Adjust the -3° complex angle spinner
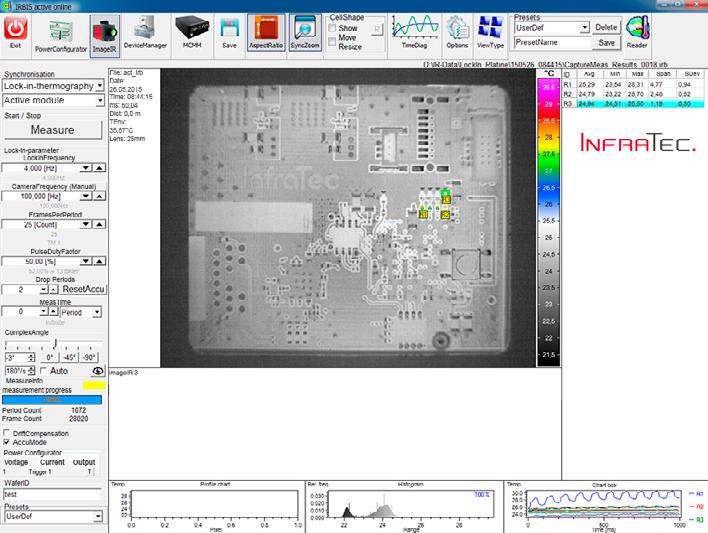Screen dimensions: 708x533 pos(31,357)
